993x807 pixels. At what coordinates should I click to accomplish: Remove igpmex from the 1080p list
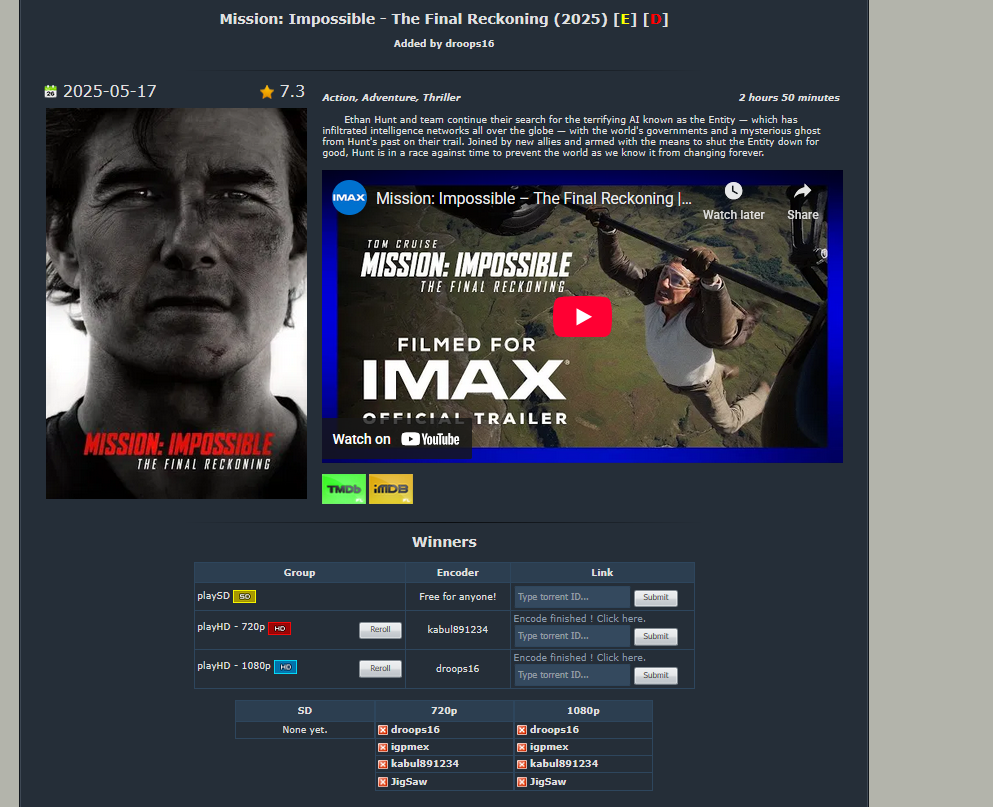coord(522,747)
